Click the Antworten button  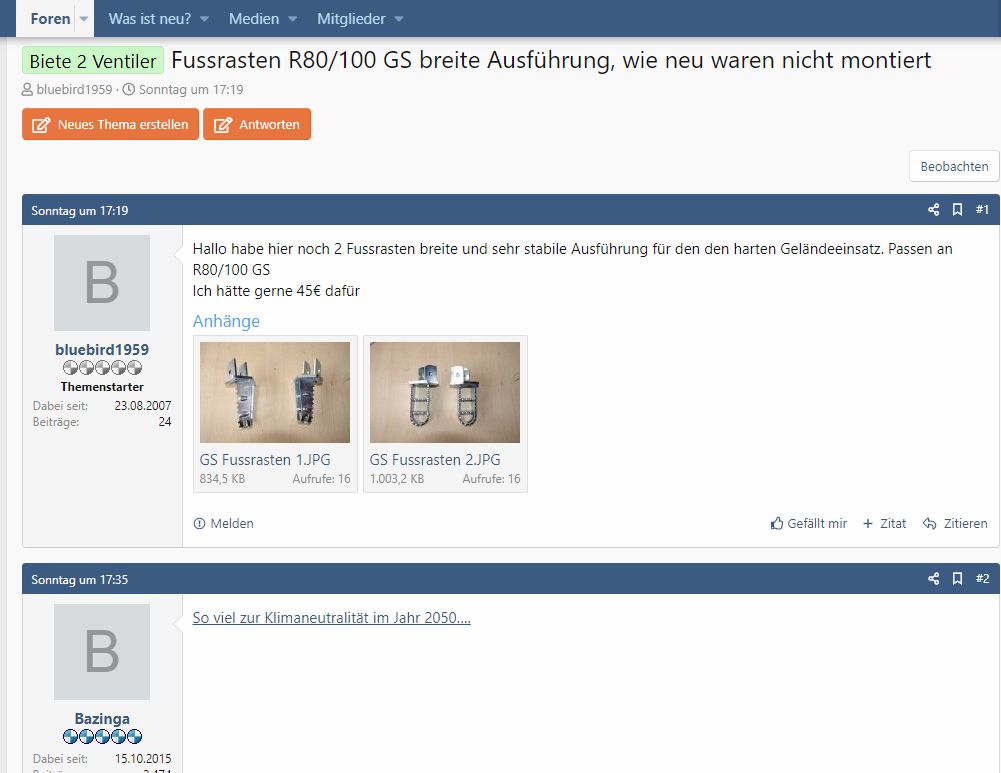tap(257, 124)
